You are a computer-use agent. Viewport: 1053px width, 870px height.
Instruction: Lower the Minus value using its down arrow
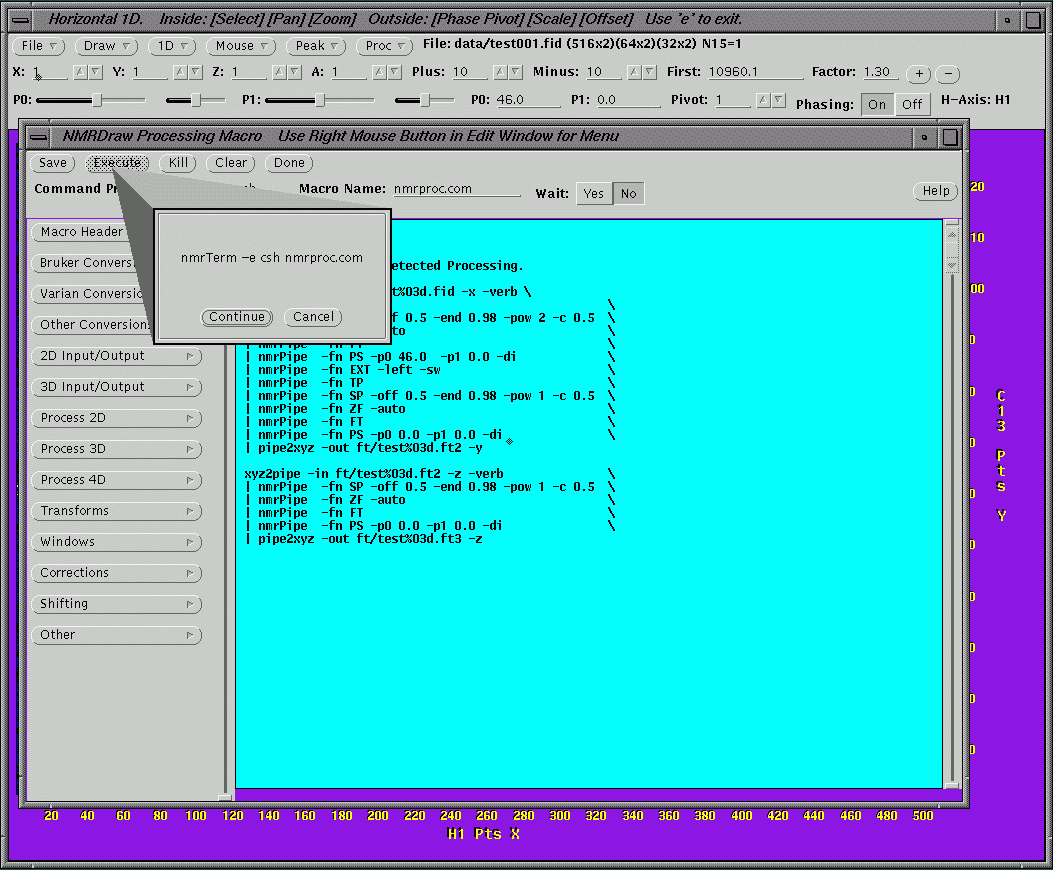click(x=649, y=72)
